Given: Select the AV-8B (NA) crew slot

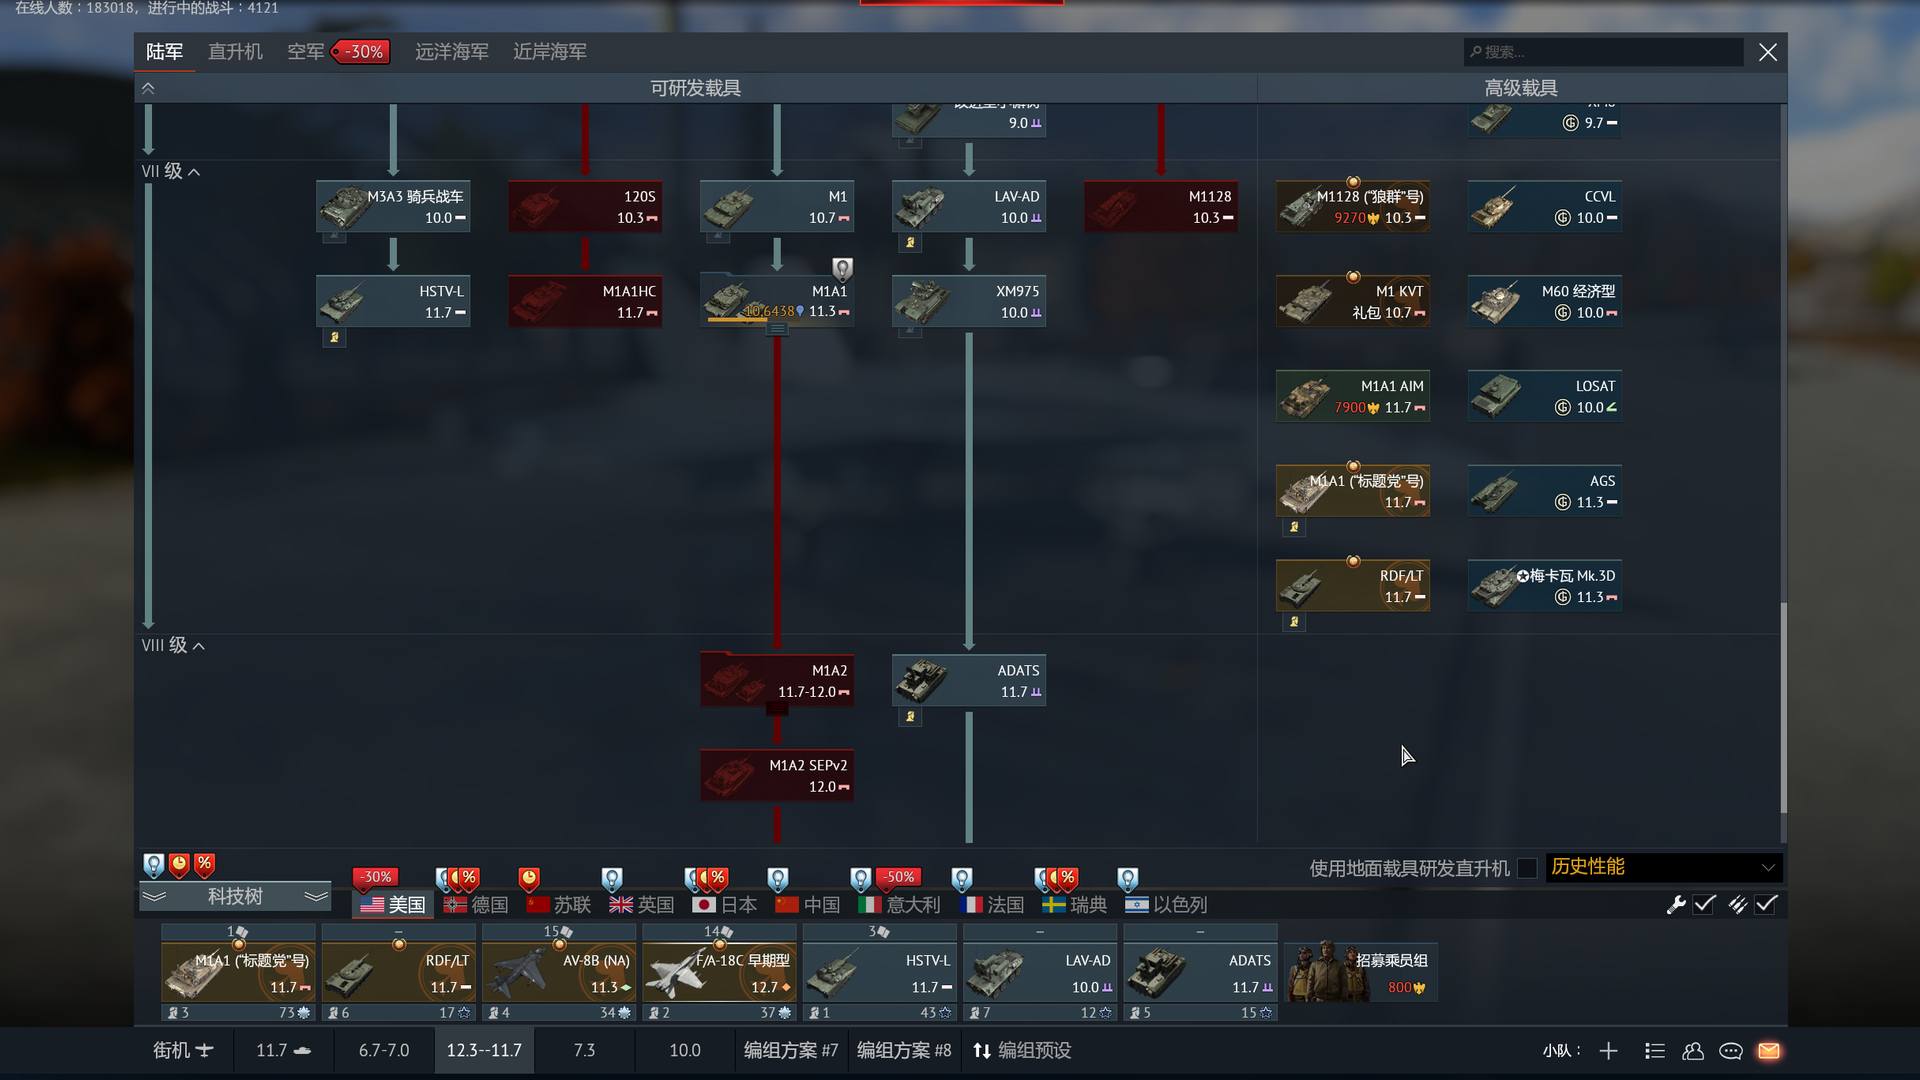Looking at the screenshot, I should pyautogui.click(x=559, y=973).
